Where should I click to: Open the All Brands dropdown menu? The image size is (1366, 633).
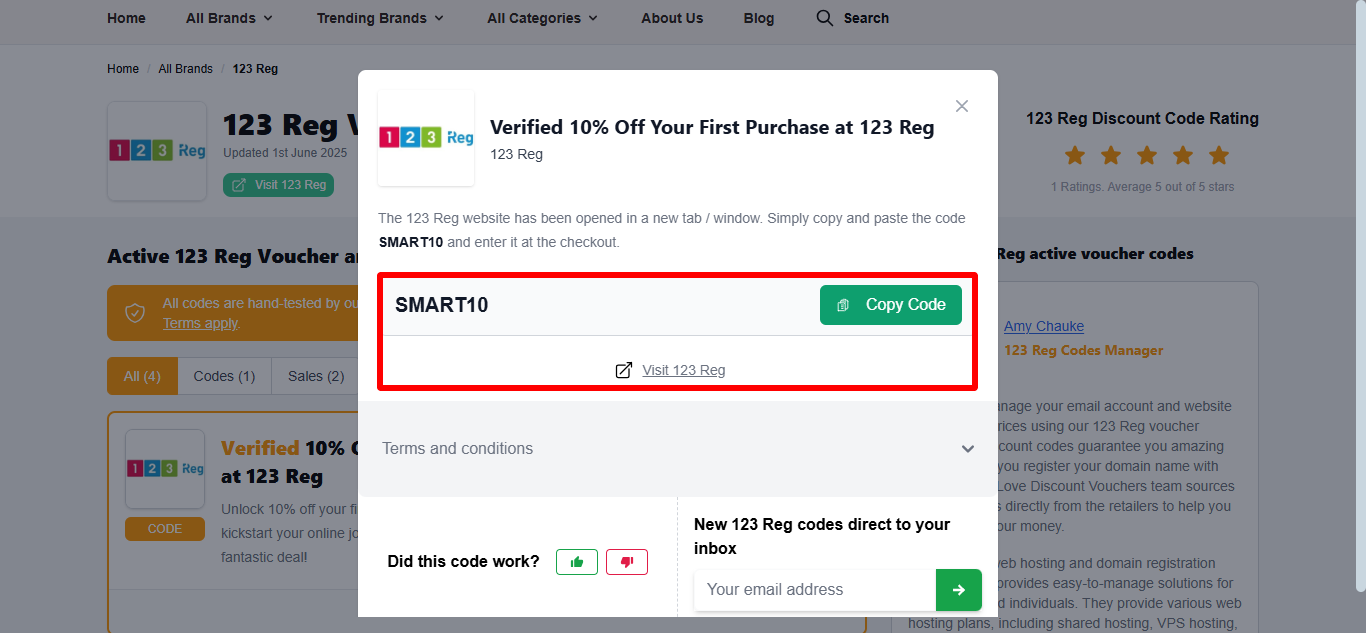click(x=229, y=18)
